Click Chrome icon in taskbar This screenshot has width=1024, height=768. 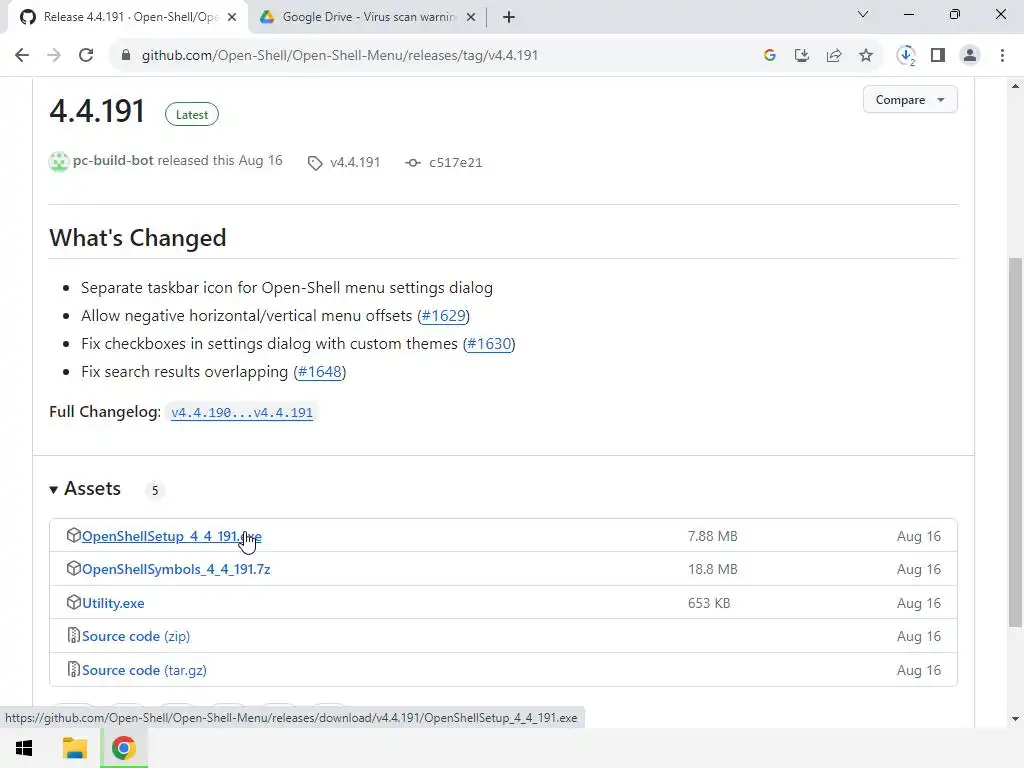pyautogui.click(x=123, y=748)
